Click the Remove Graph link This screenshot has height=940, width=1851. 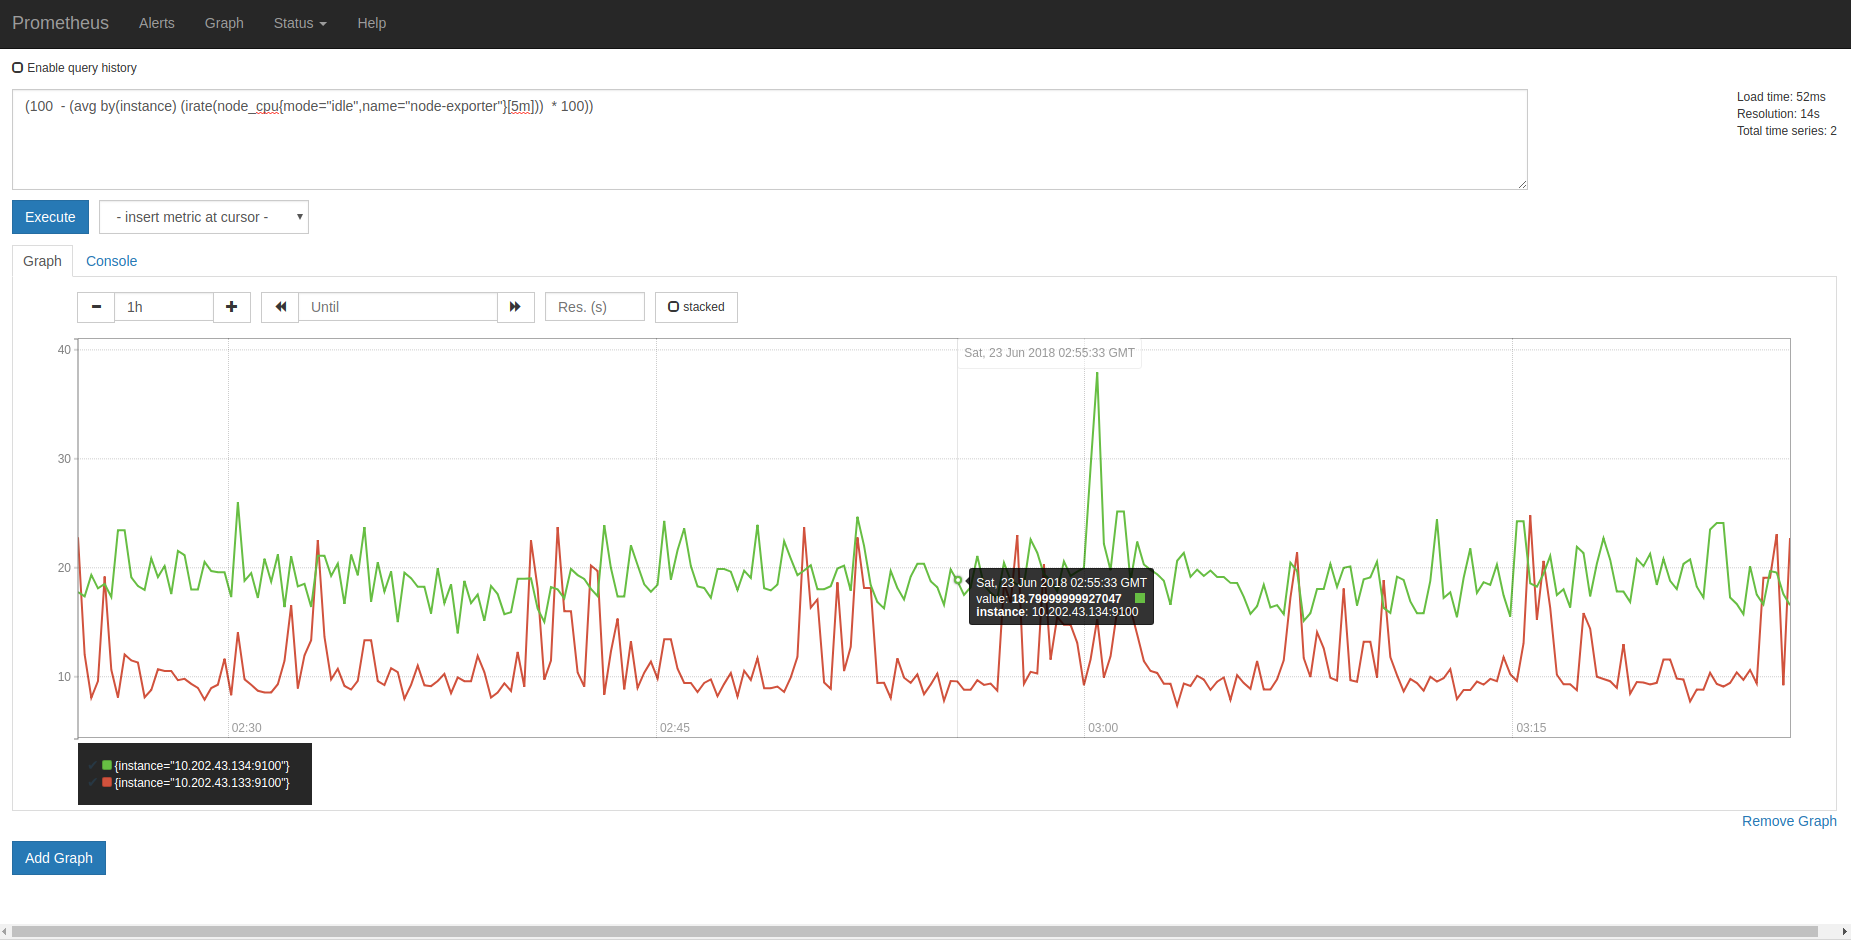click(x=1789, y=821)
